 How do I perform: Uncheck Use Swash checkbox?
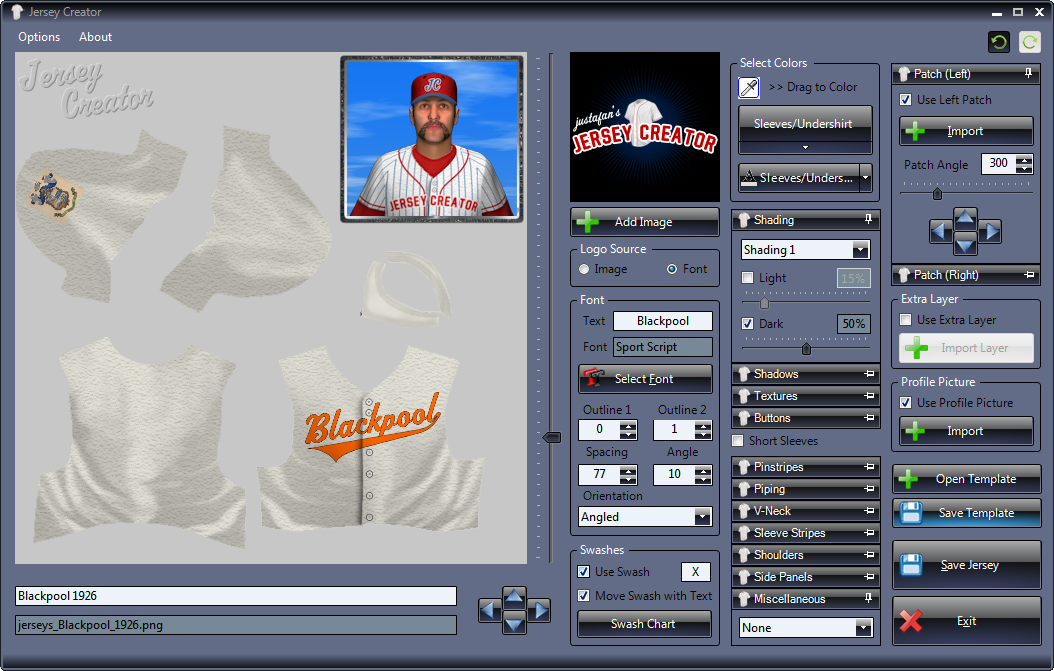584,572
